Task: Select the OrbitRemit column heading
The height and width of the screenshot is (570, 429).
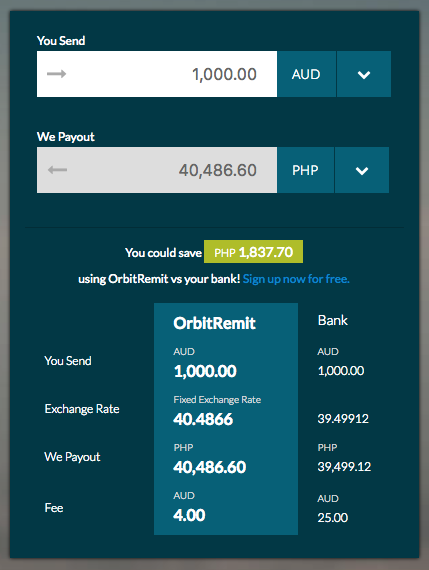Action: [214, 323]
